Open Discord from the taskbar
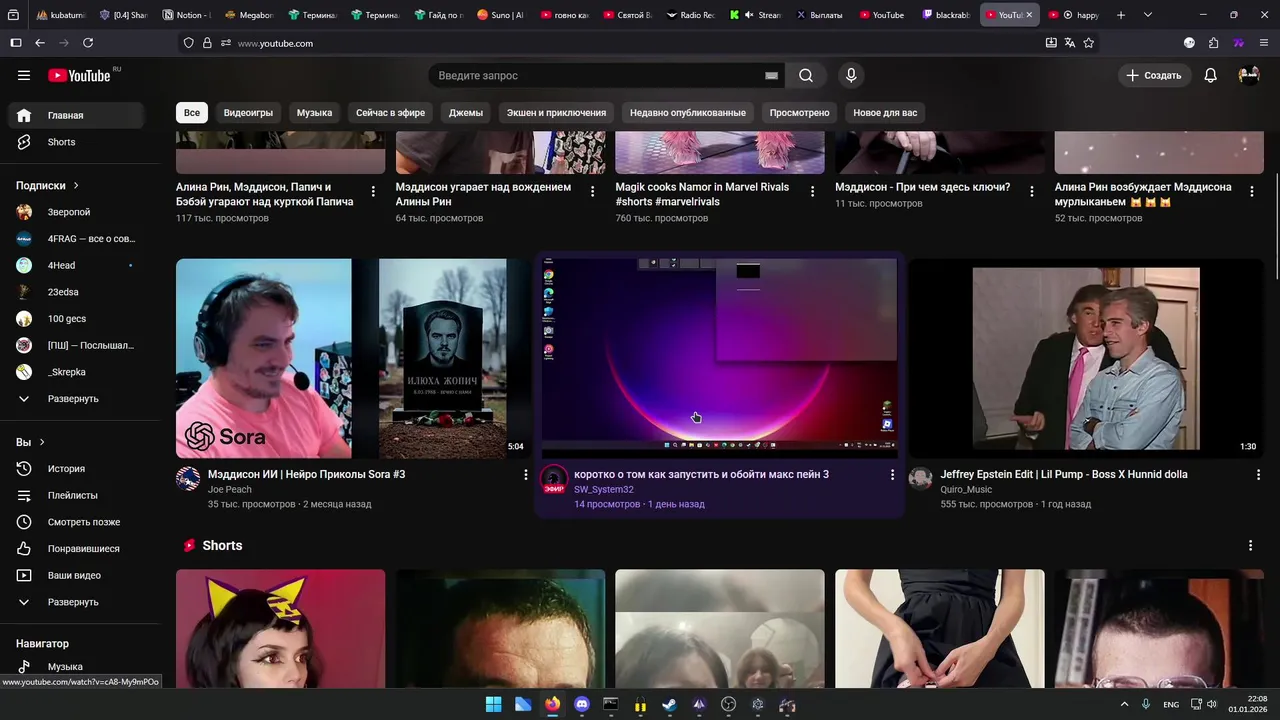 pos(582,705)
